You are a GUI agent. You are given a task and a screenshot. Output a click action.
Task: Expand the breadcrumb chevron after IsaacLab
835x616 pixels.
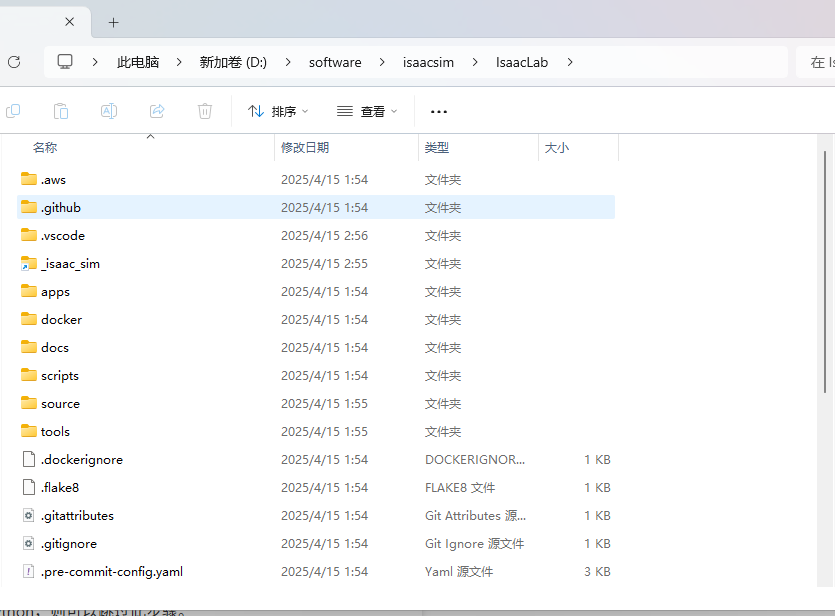pos(569,62)
